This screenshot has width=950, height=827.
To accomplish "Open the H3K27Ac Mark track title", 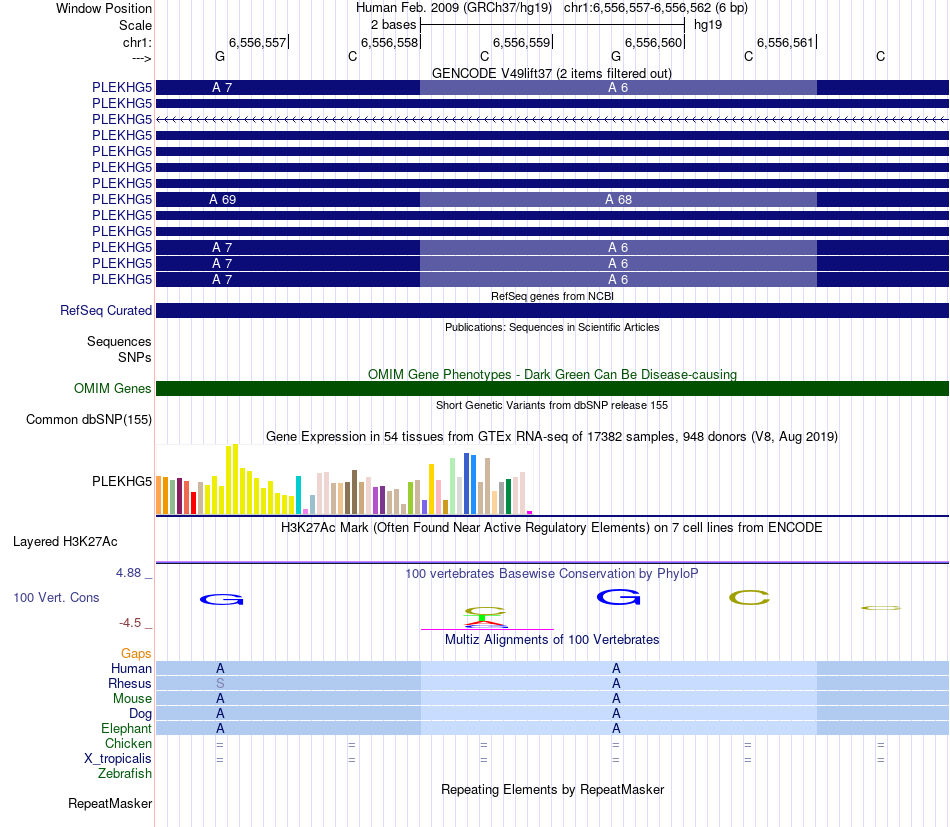I will (552, 527).
